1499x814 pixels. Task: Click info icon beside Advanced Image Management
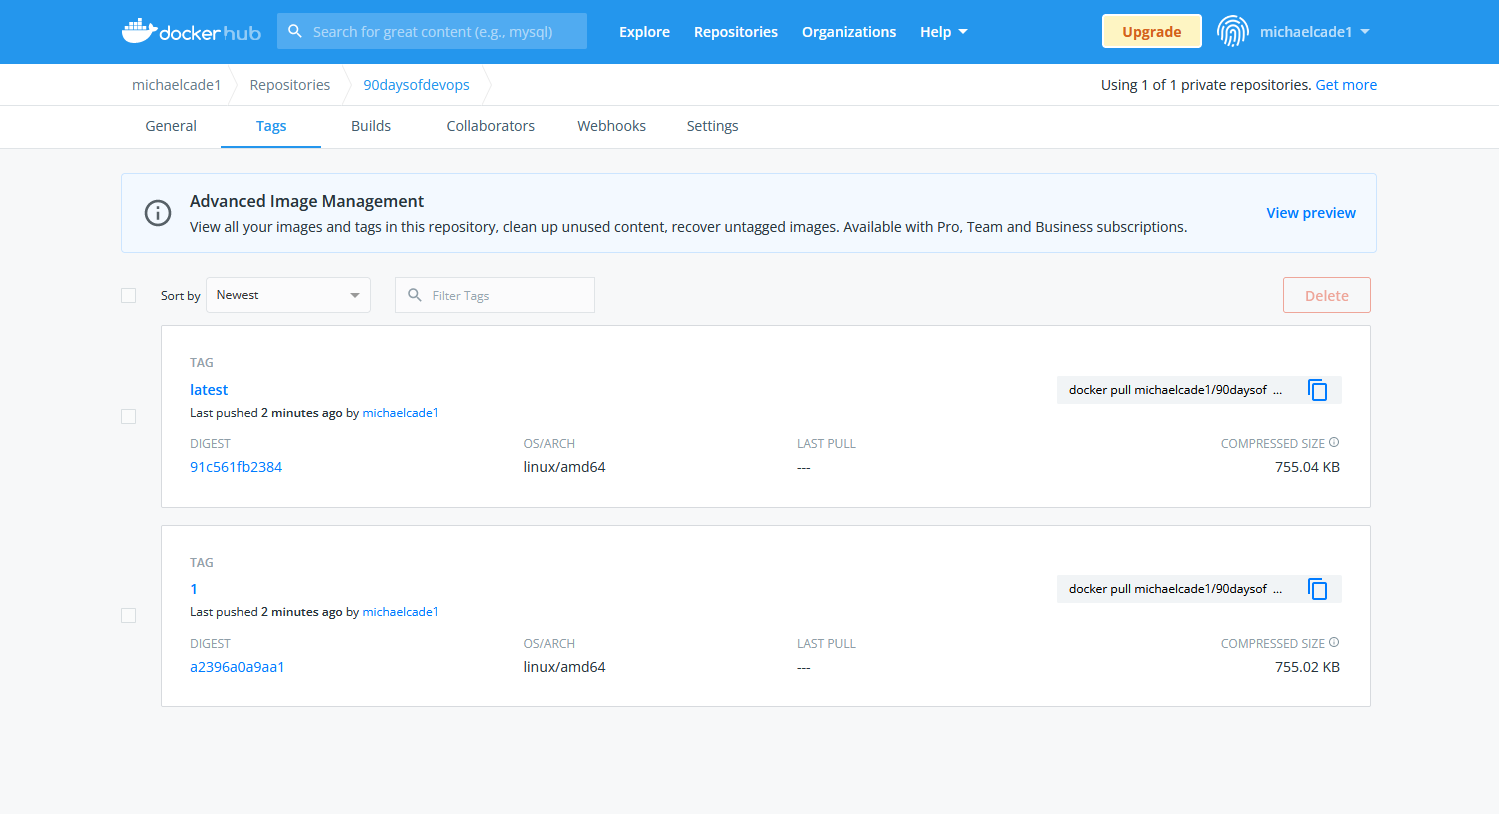(158, 213)
